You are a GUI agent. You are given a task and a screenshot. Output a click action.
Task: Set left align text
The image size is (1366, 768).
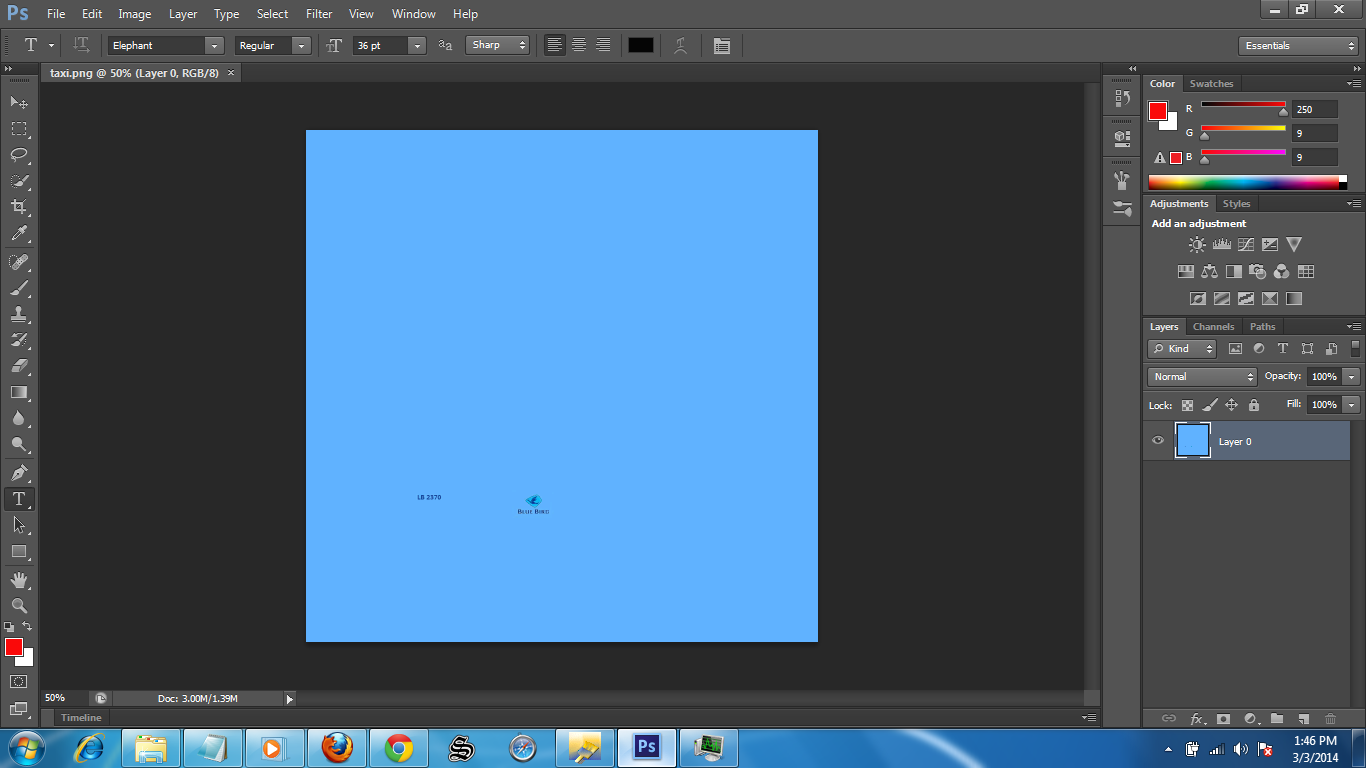tap(555, 45)
